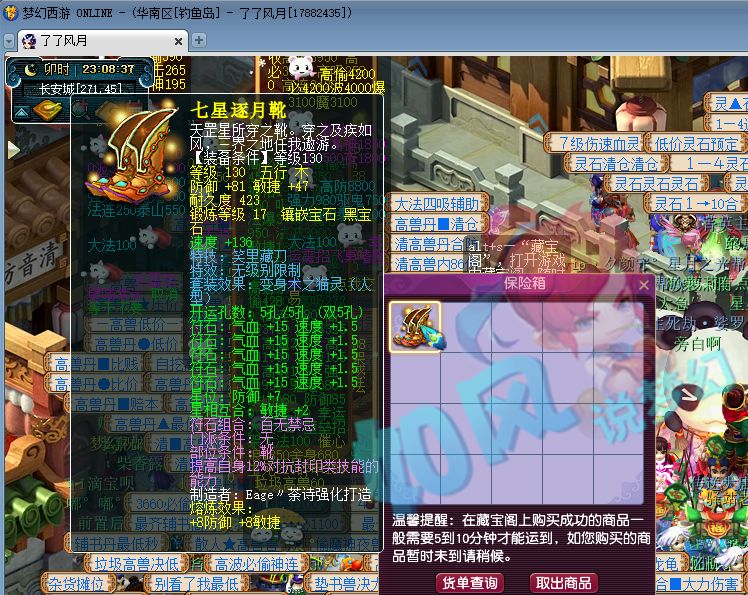Open the 1—4灵石 stall sign

[710, 164]
